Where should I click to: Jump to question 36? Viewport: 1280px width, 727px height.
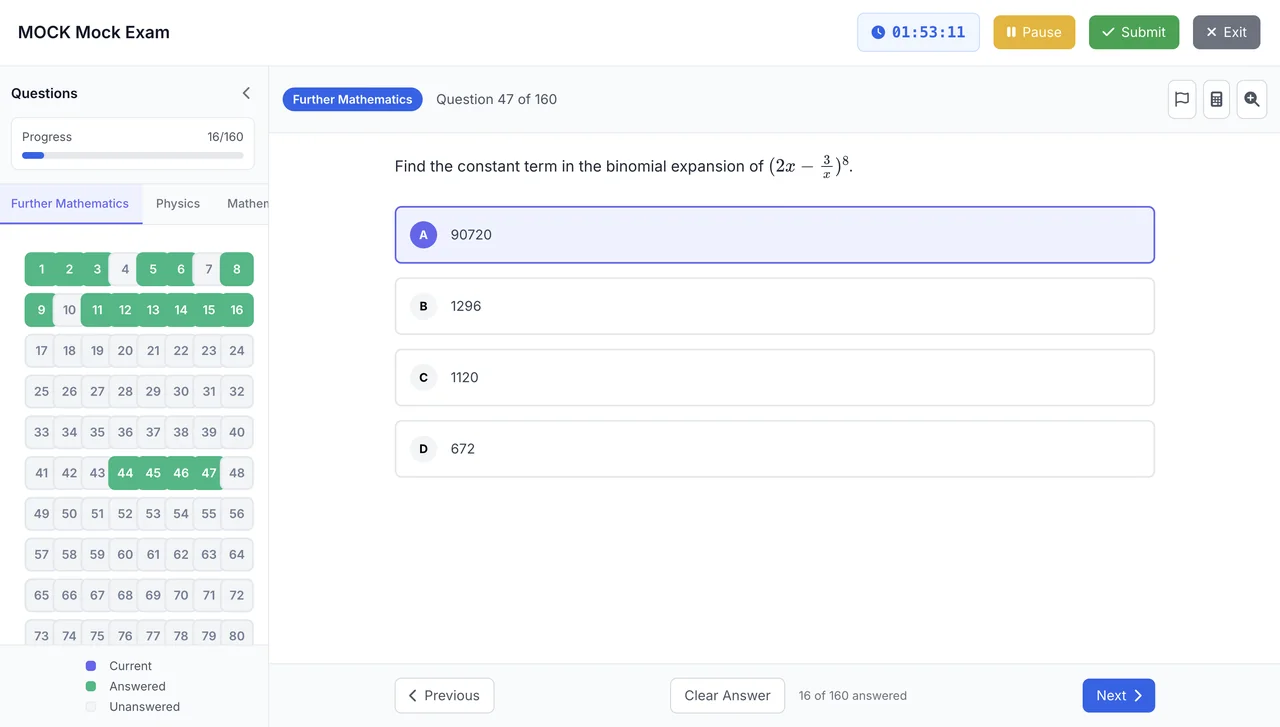click(125, 432)
